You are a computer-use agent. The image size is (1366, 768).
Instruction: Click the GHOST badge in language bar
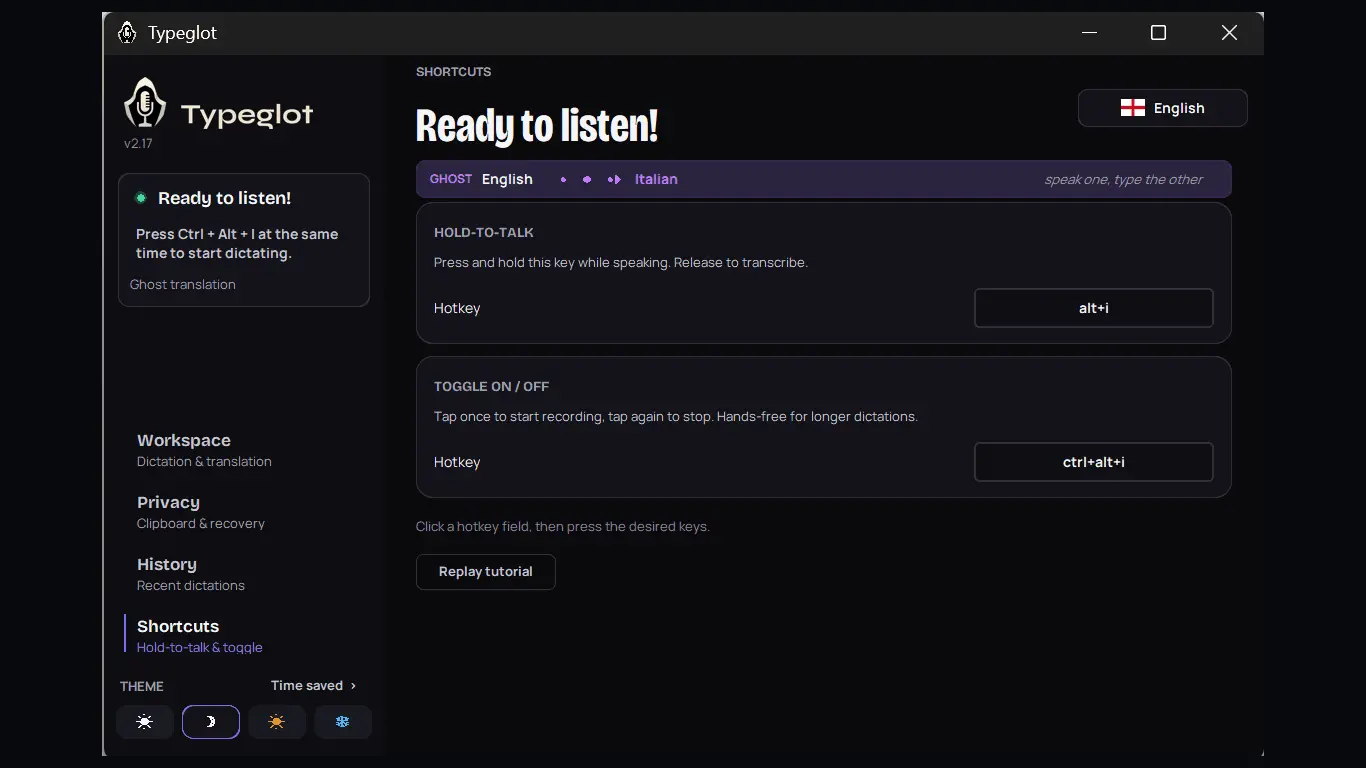[451, 180]
